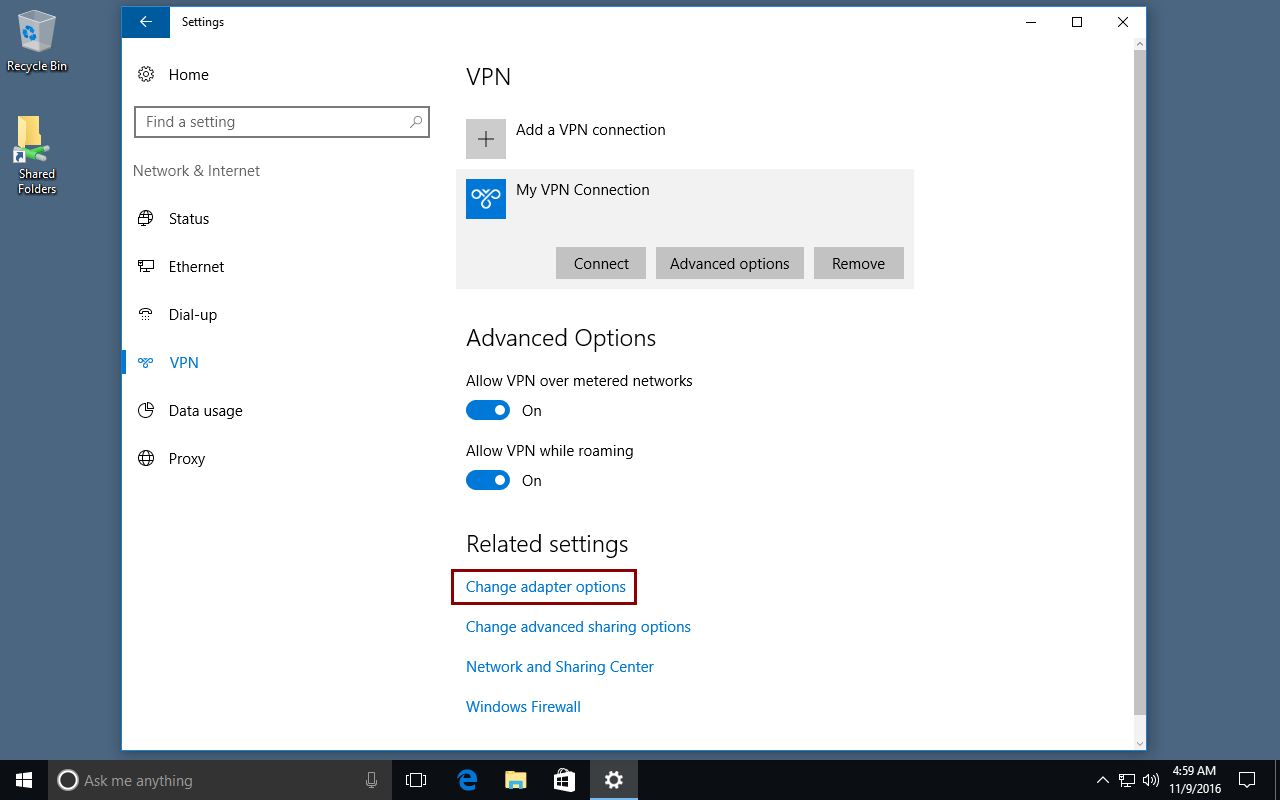
Task: Toggle Allow VPN while roaming
Action: coord(488,480)
